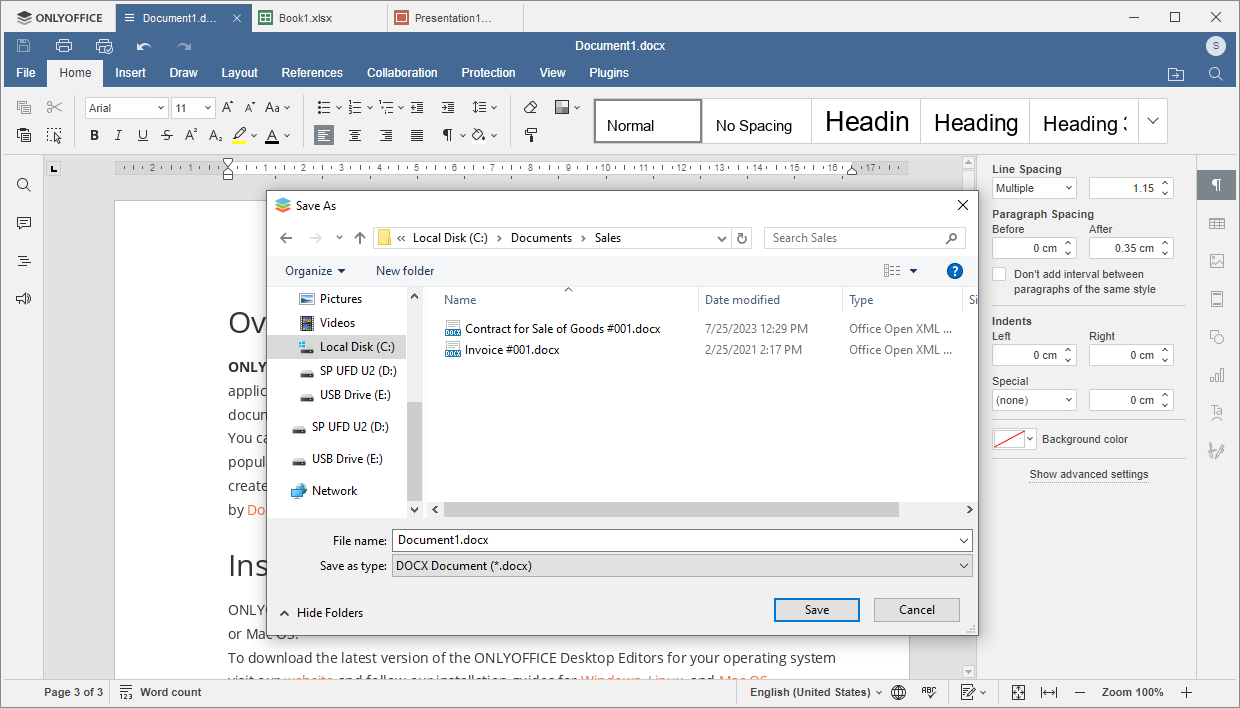
Task: Open the document Navigation headings panel
Action: tap(23, 260)
